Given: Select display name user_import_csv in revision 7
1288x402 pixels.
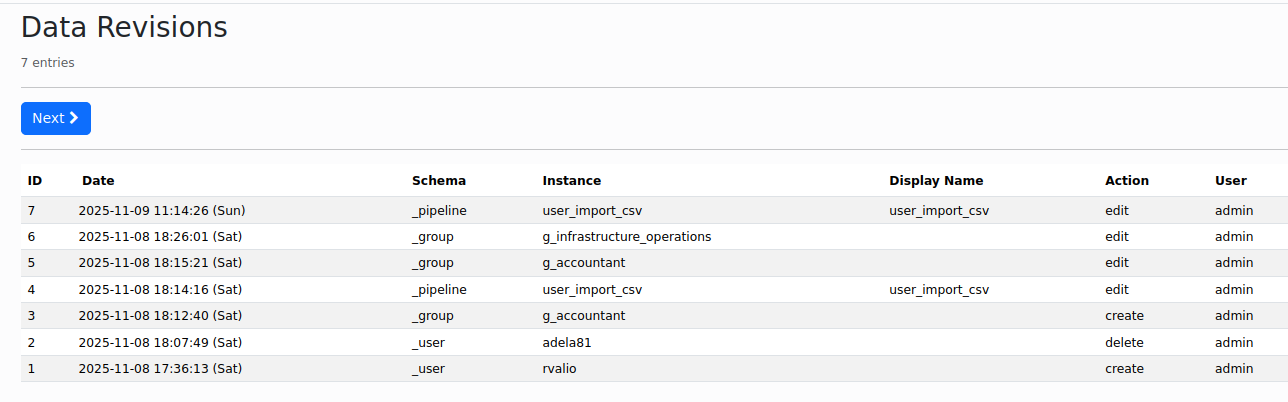Looking at the screenshot, I should 939,211.
